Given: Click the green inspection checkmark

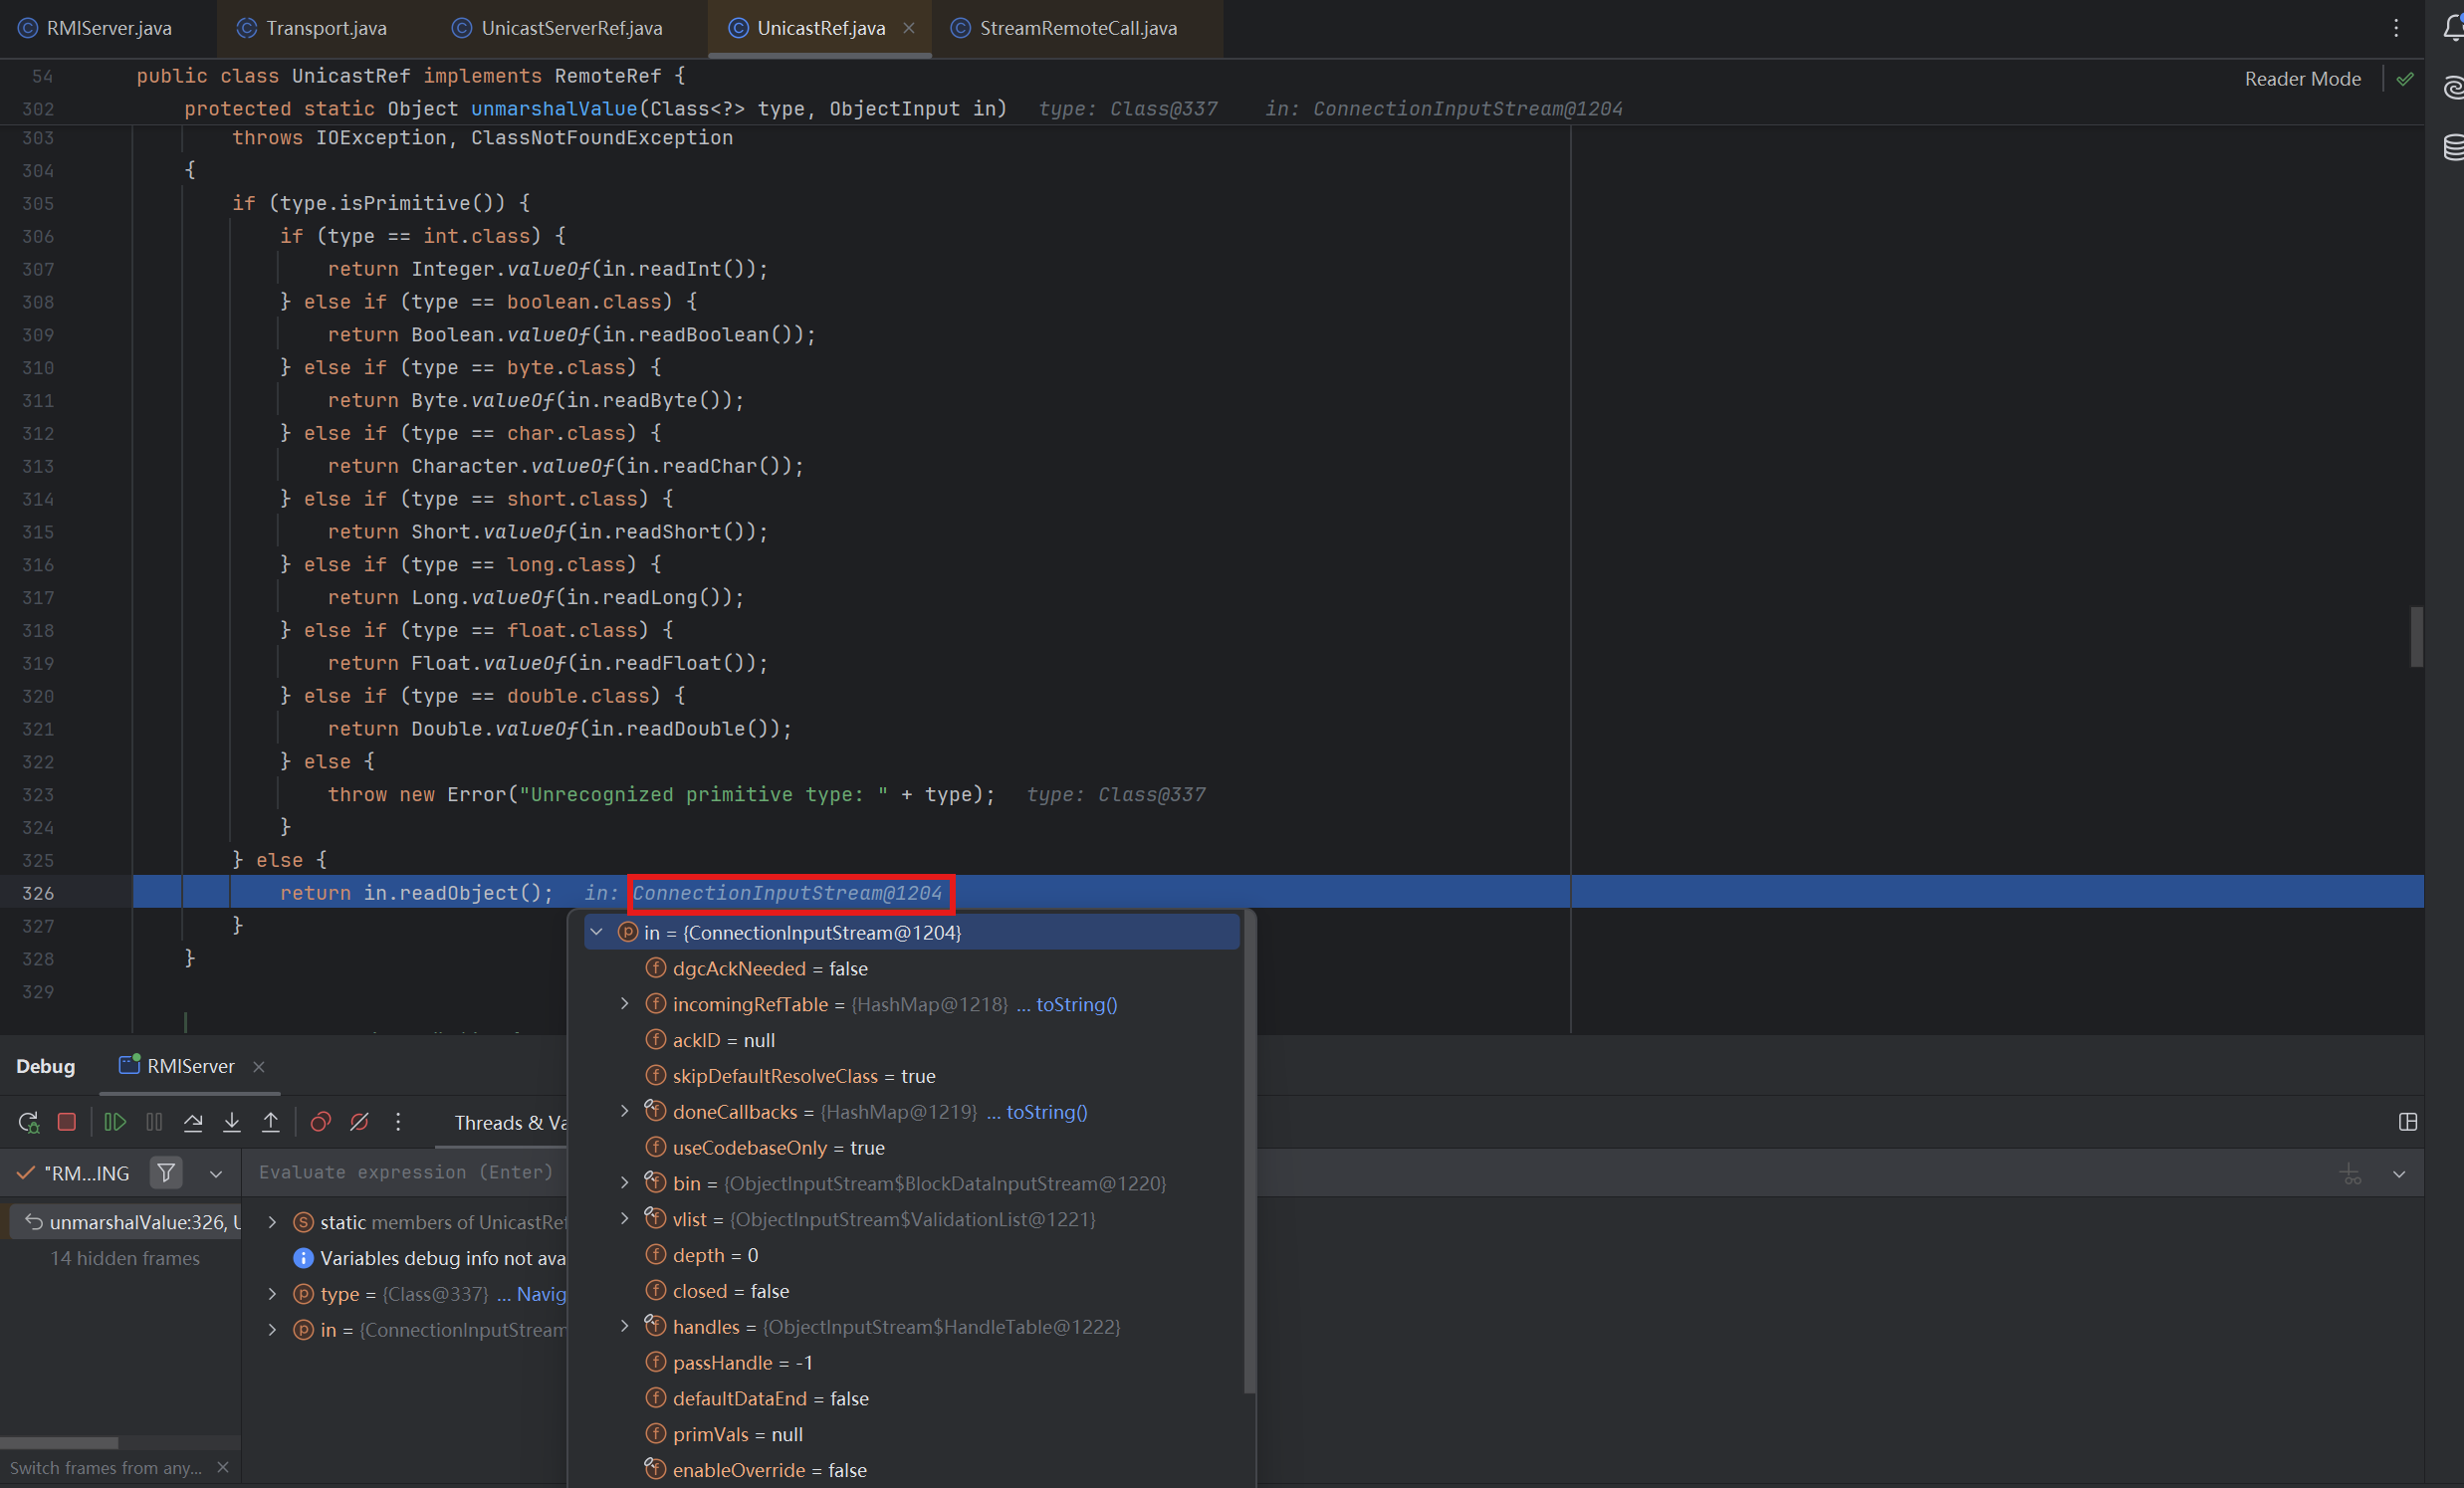Looking at the screenshot, I should tap(2405, 79).
